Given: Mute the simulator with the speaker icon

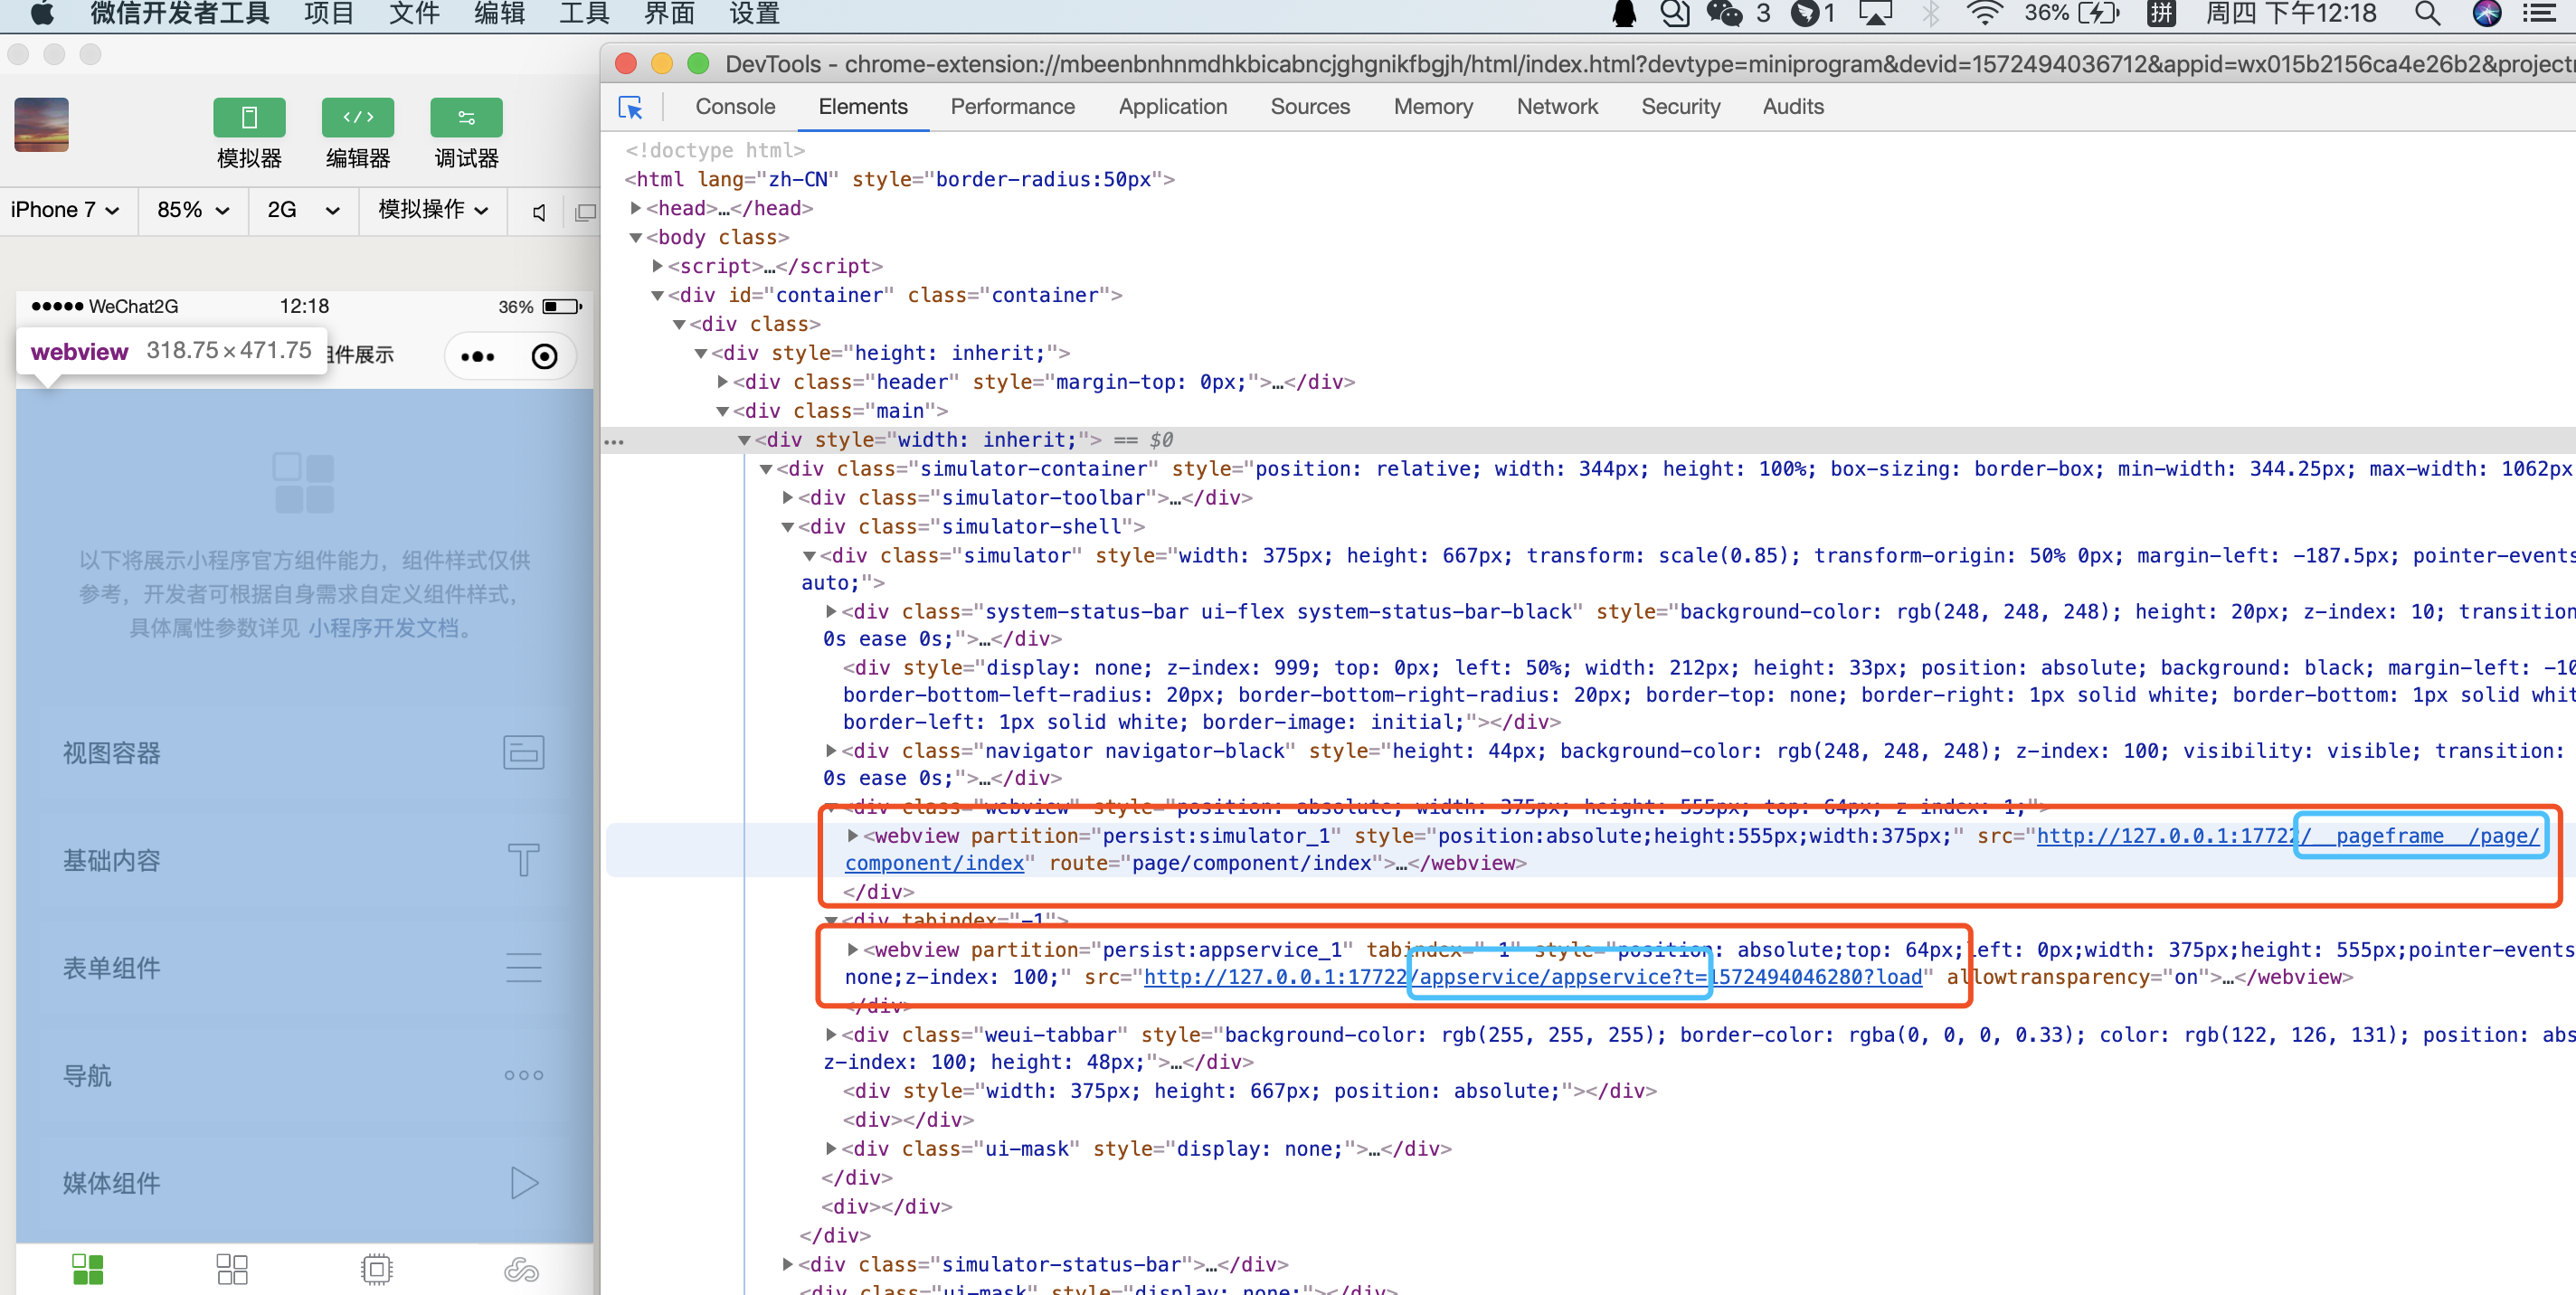Looking at the screenshot, I should 539,212.
